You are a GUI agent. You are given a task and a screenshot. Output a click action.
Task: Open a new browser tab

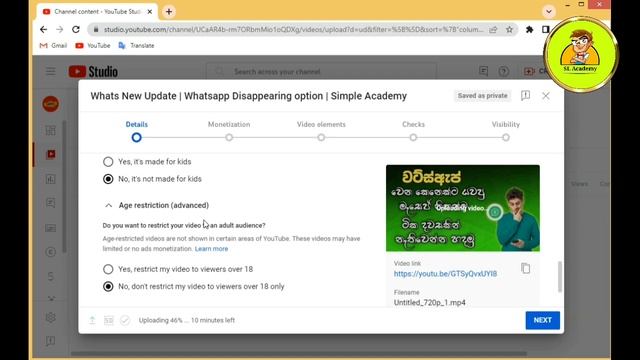[169, 12]
